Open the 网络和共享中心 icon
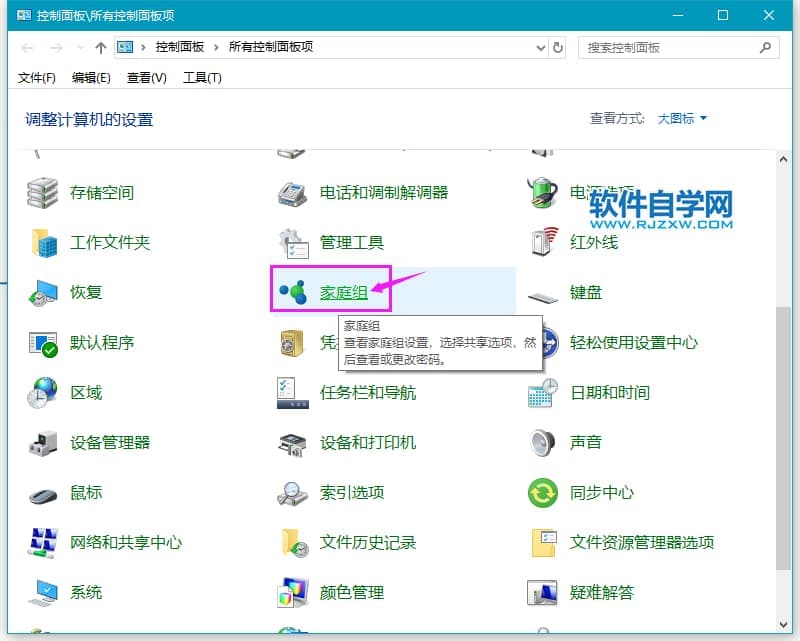The width and height of the screenshot is (800, 641). pyautogui.click(x=44, y=542)
